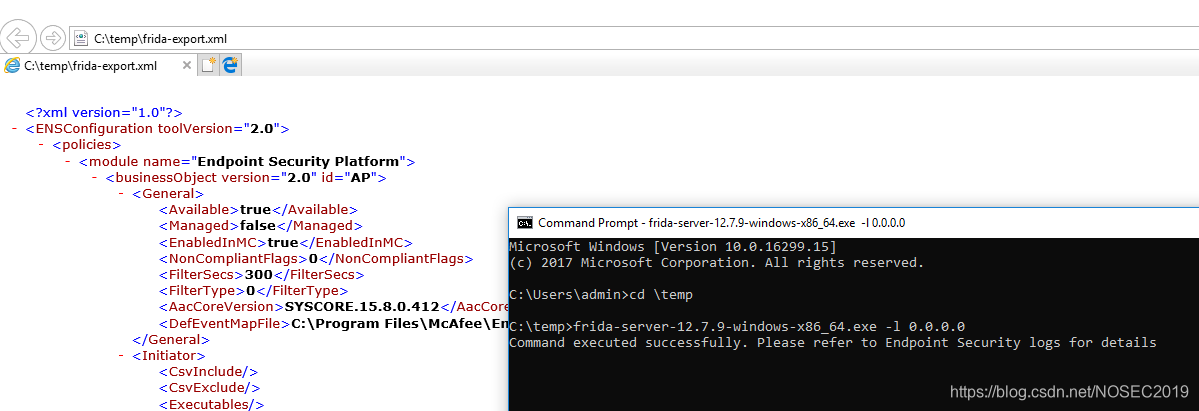The image size is (1199, 411).
Task: Click the page icon in the address bar
Action: 80,38
